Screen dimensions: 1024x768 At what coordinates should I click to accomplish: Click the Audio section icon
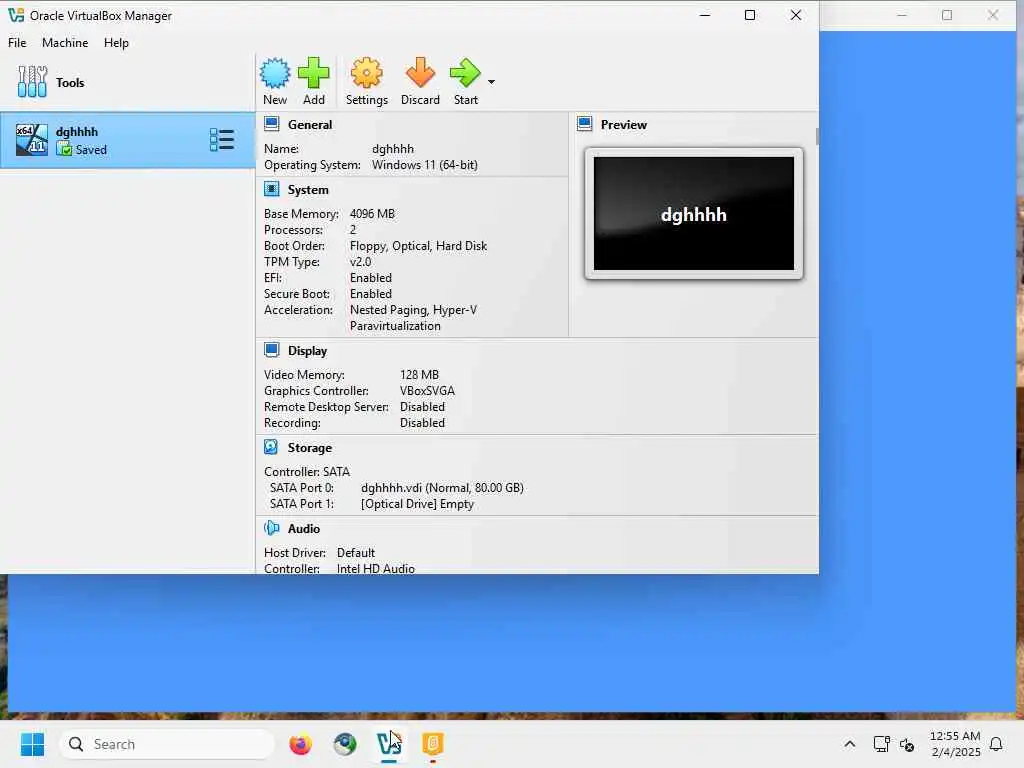(272, 528)
